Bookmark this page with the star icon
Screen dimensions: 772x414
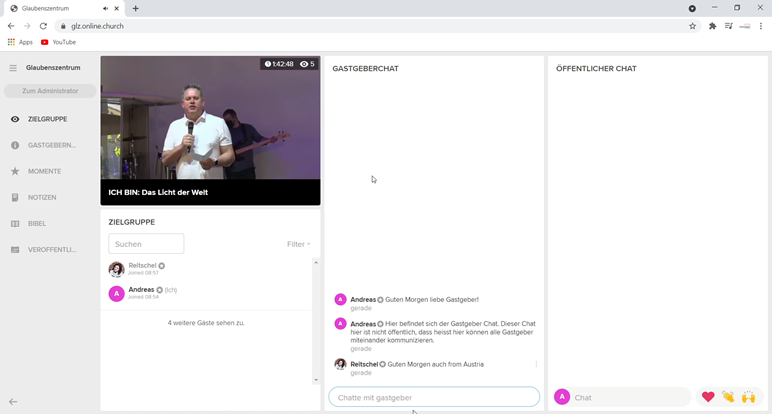(692, 26)
